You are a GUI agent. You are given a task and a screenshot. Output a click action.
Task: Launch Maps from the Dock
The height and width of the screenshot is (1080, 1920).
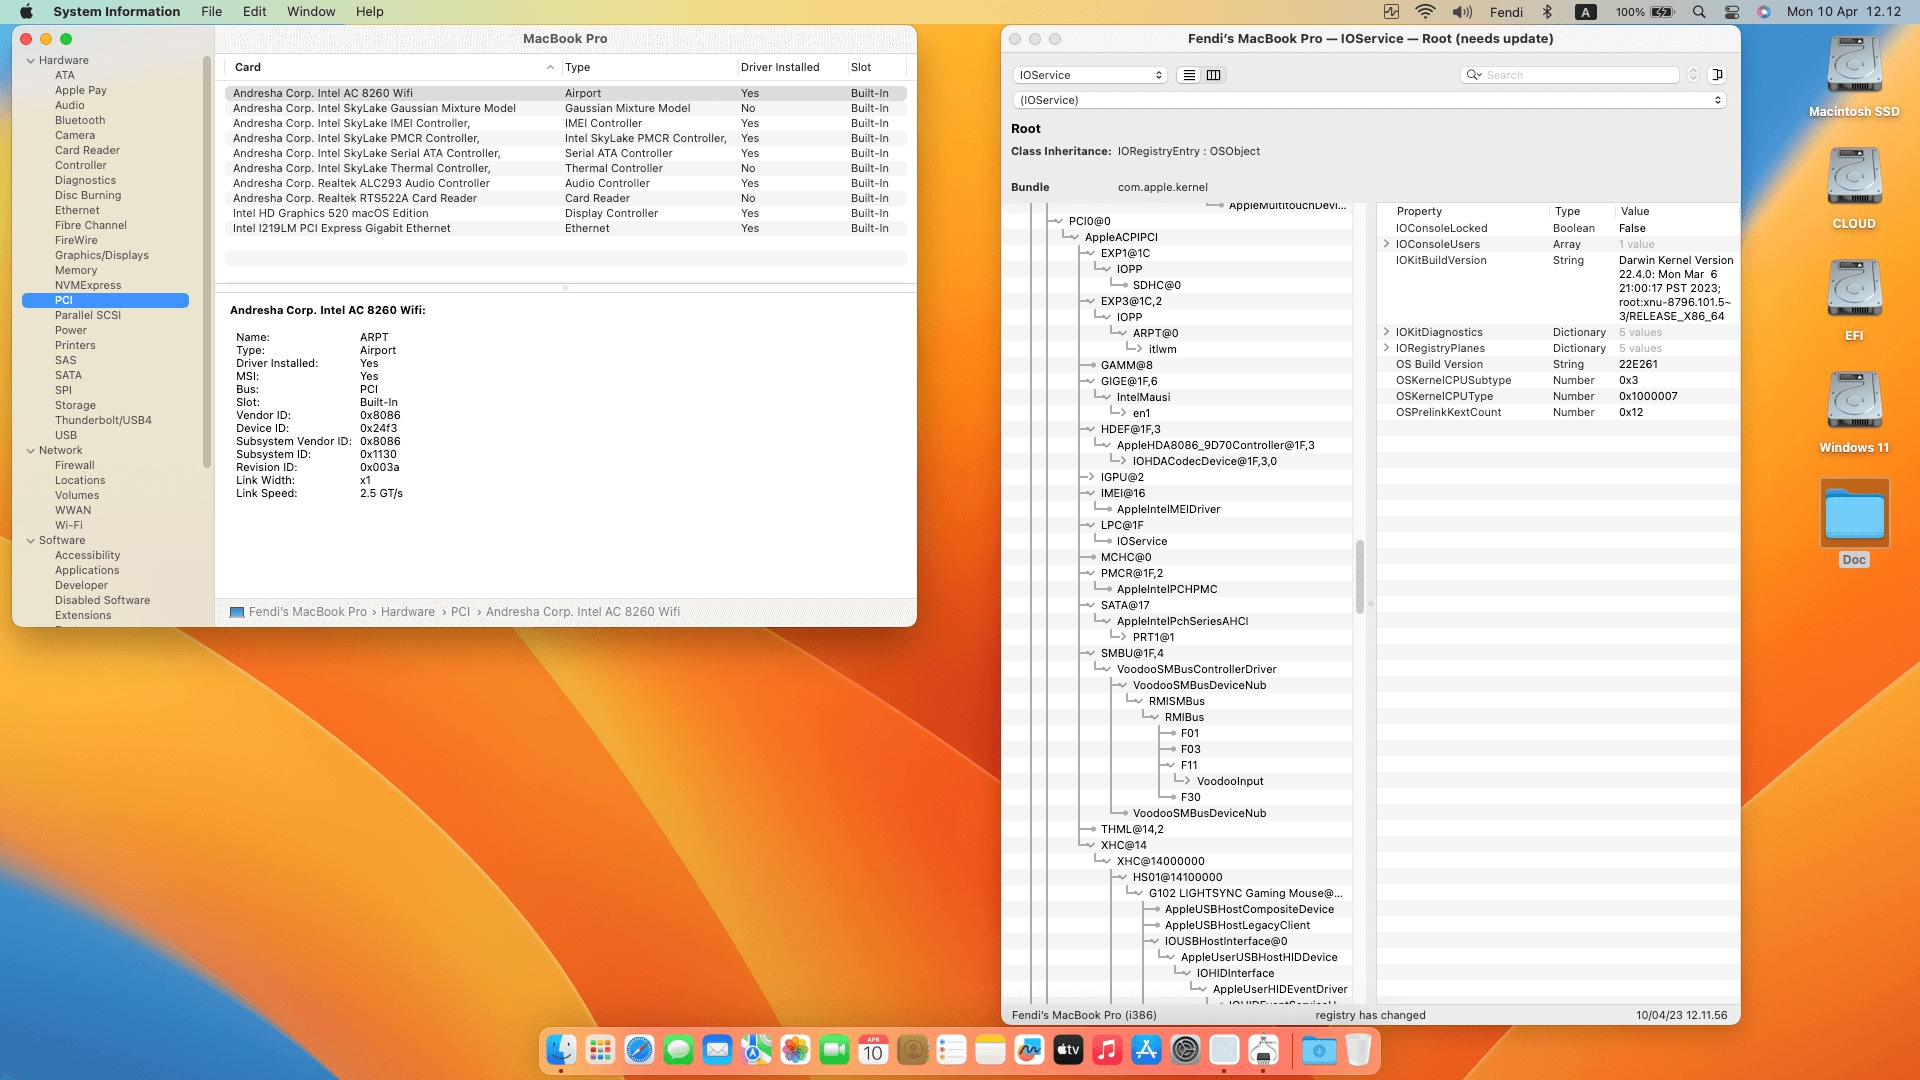click(x=756, y=1049)
